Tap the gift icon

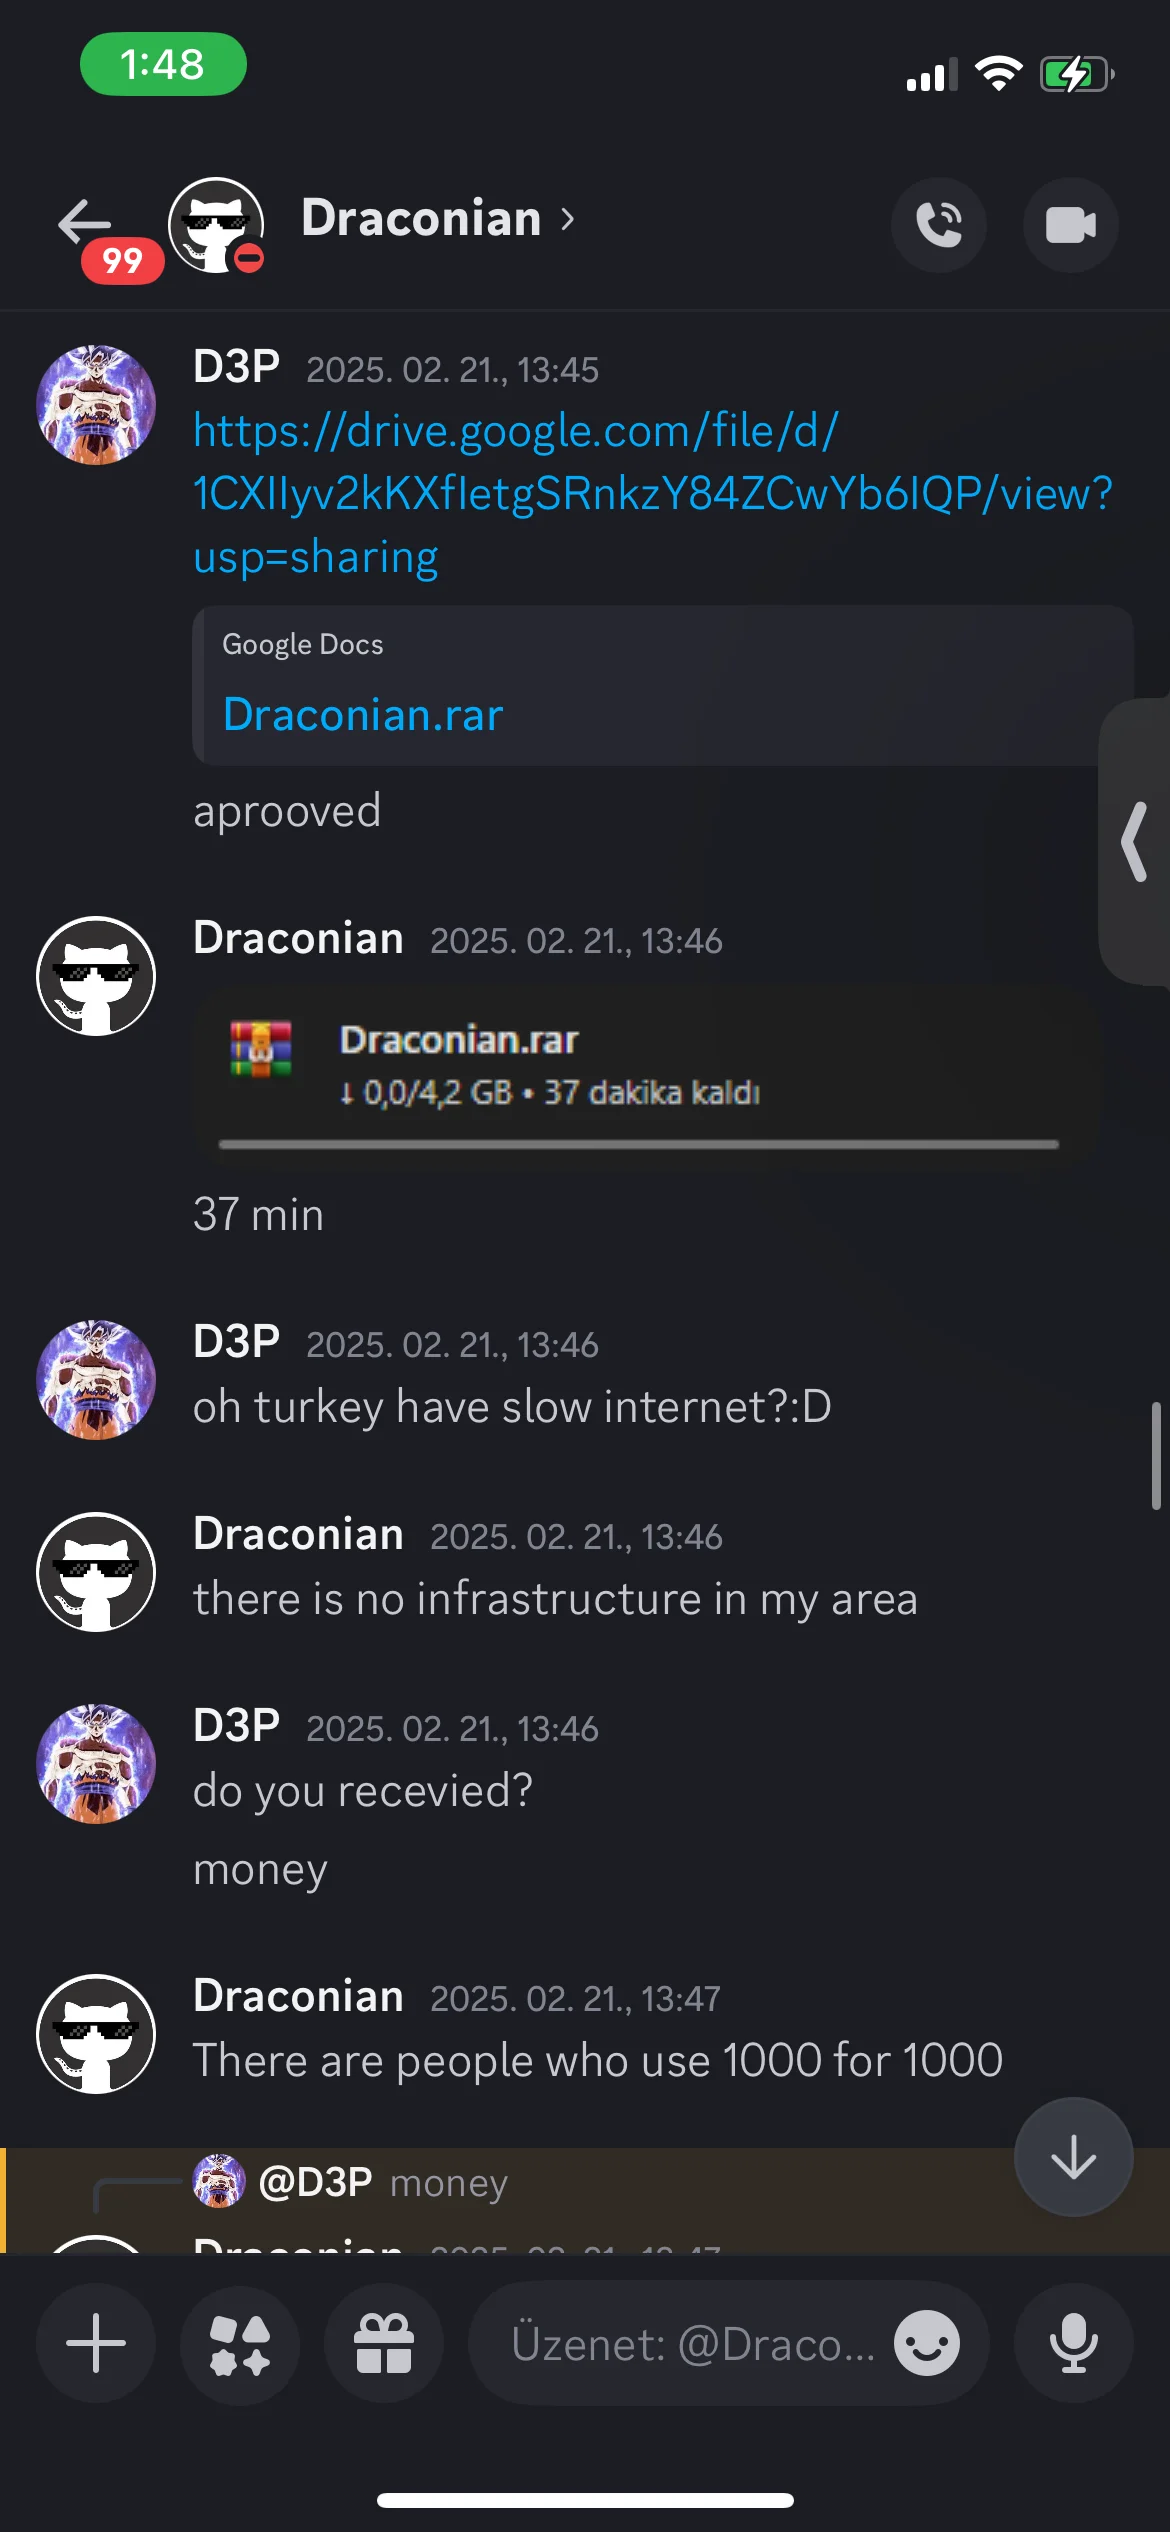pyautogui.click(x=384, y=2343)
